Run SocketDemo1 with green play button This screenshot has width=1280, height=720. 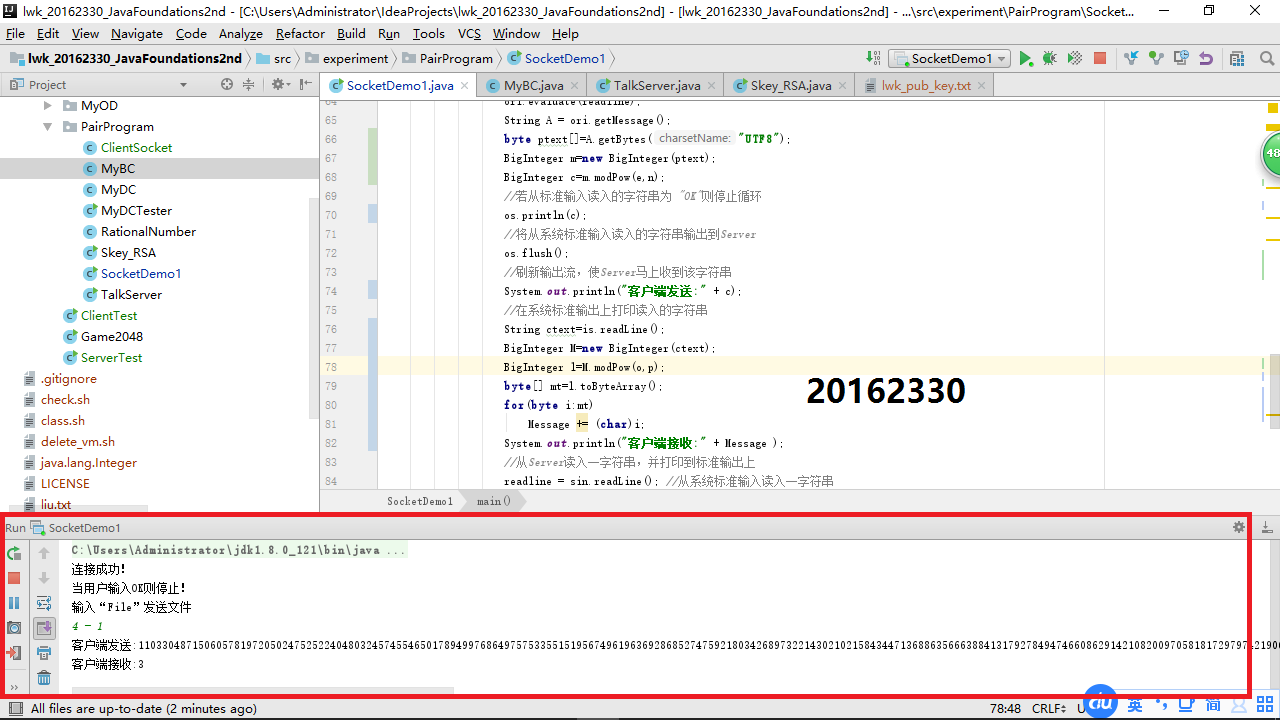(1026, 59)
